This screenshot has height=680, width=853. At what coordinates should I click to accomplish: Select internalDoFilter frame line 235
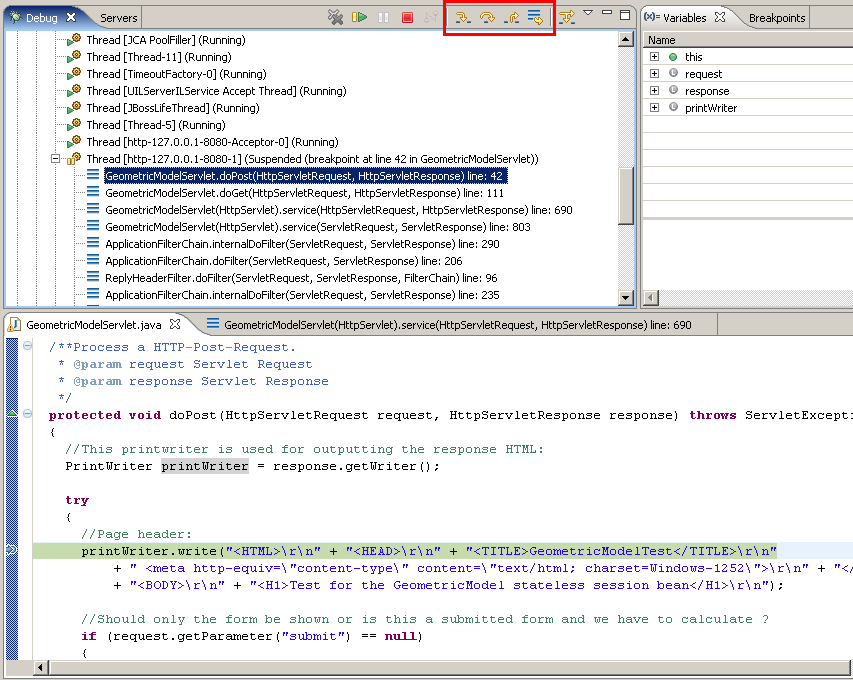302,295
